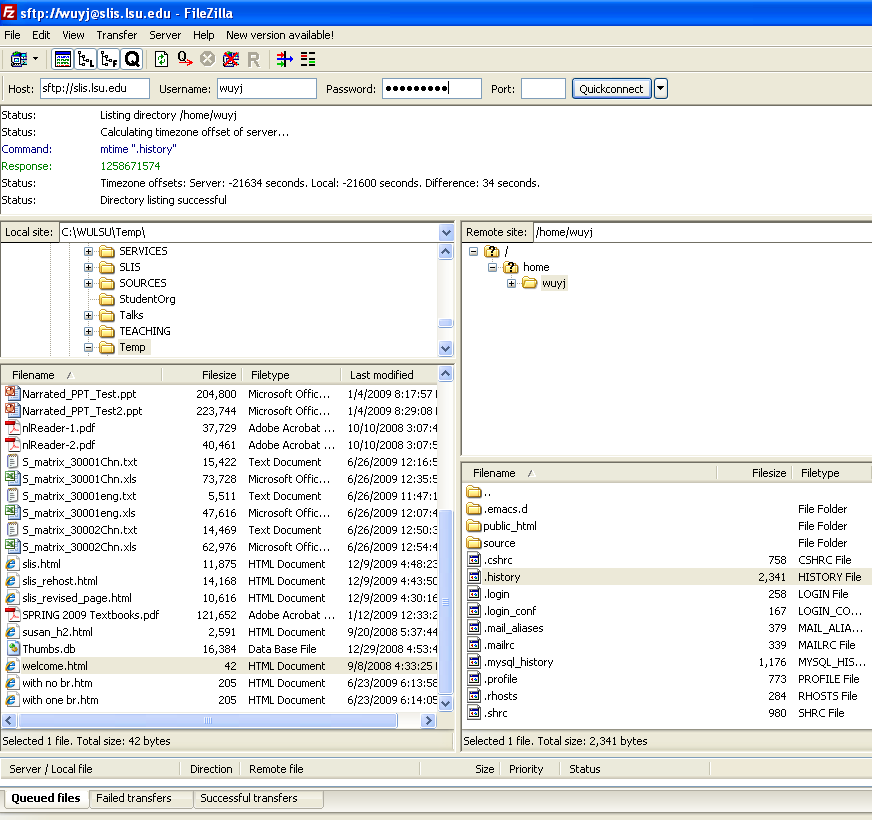Expand the SLIS folder in local tree
Image resolution: width=872 pixels, height=820 pixels.
click(x=88, y=268)
